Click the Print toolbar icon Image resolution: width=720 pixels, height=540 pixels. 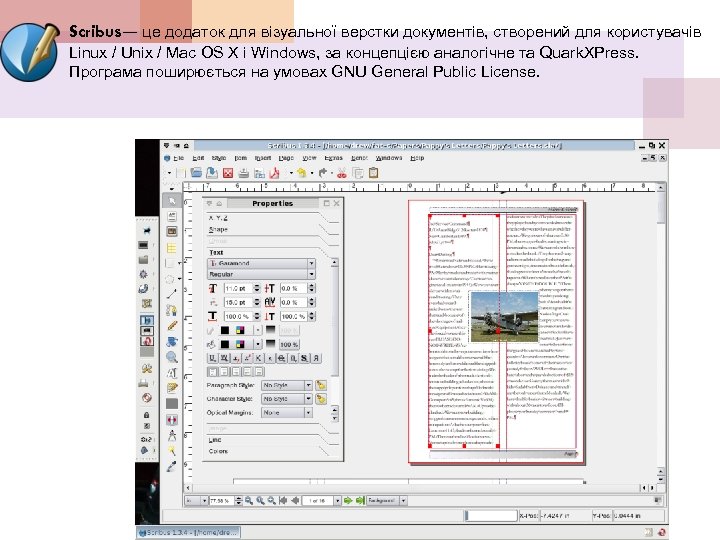tap(243, 173)
